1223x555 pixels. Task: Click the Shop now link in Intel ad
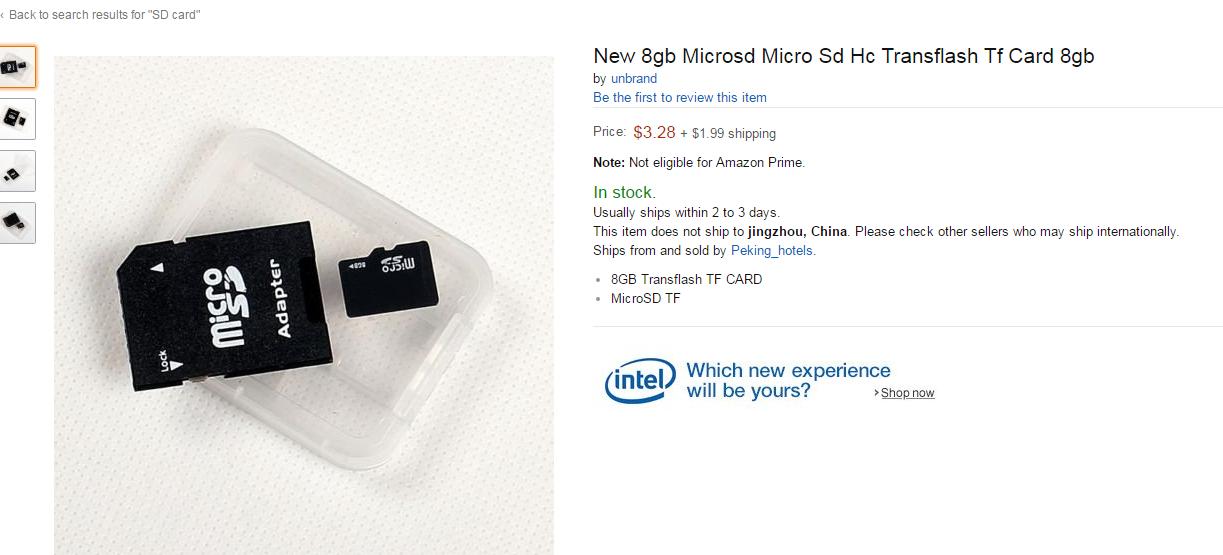click(907, 393)
